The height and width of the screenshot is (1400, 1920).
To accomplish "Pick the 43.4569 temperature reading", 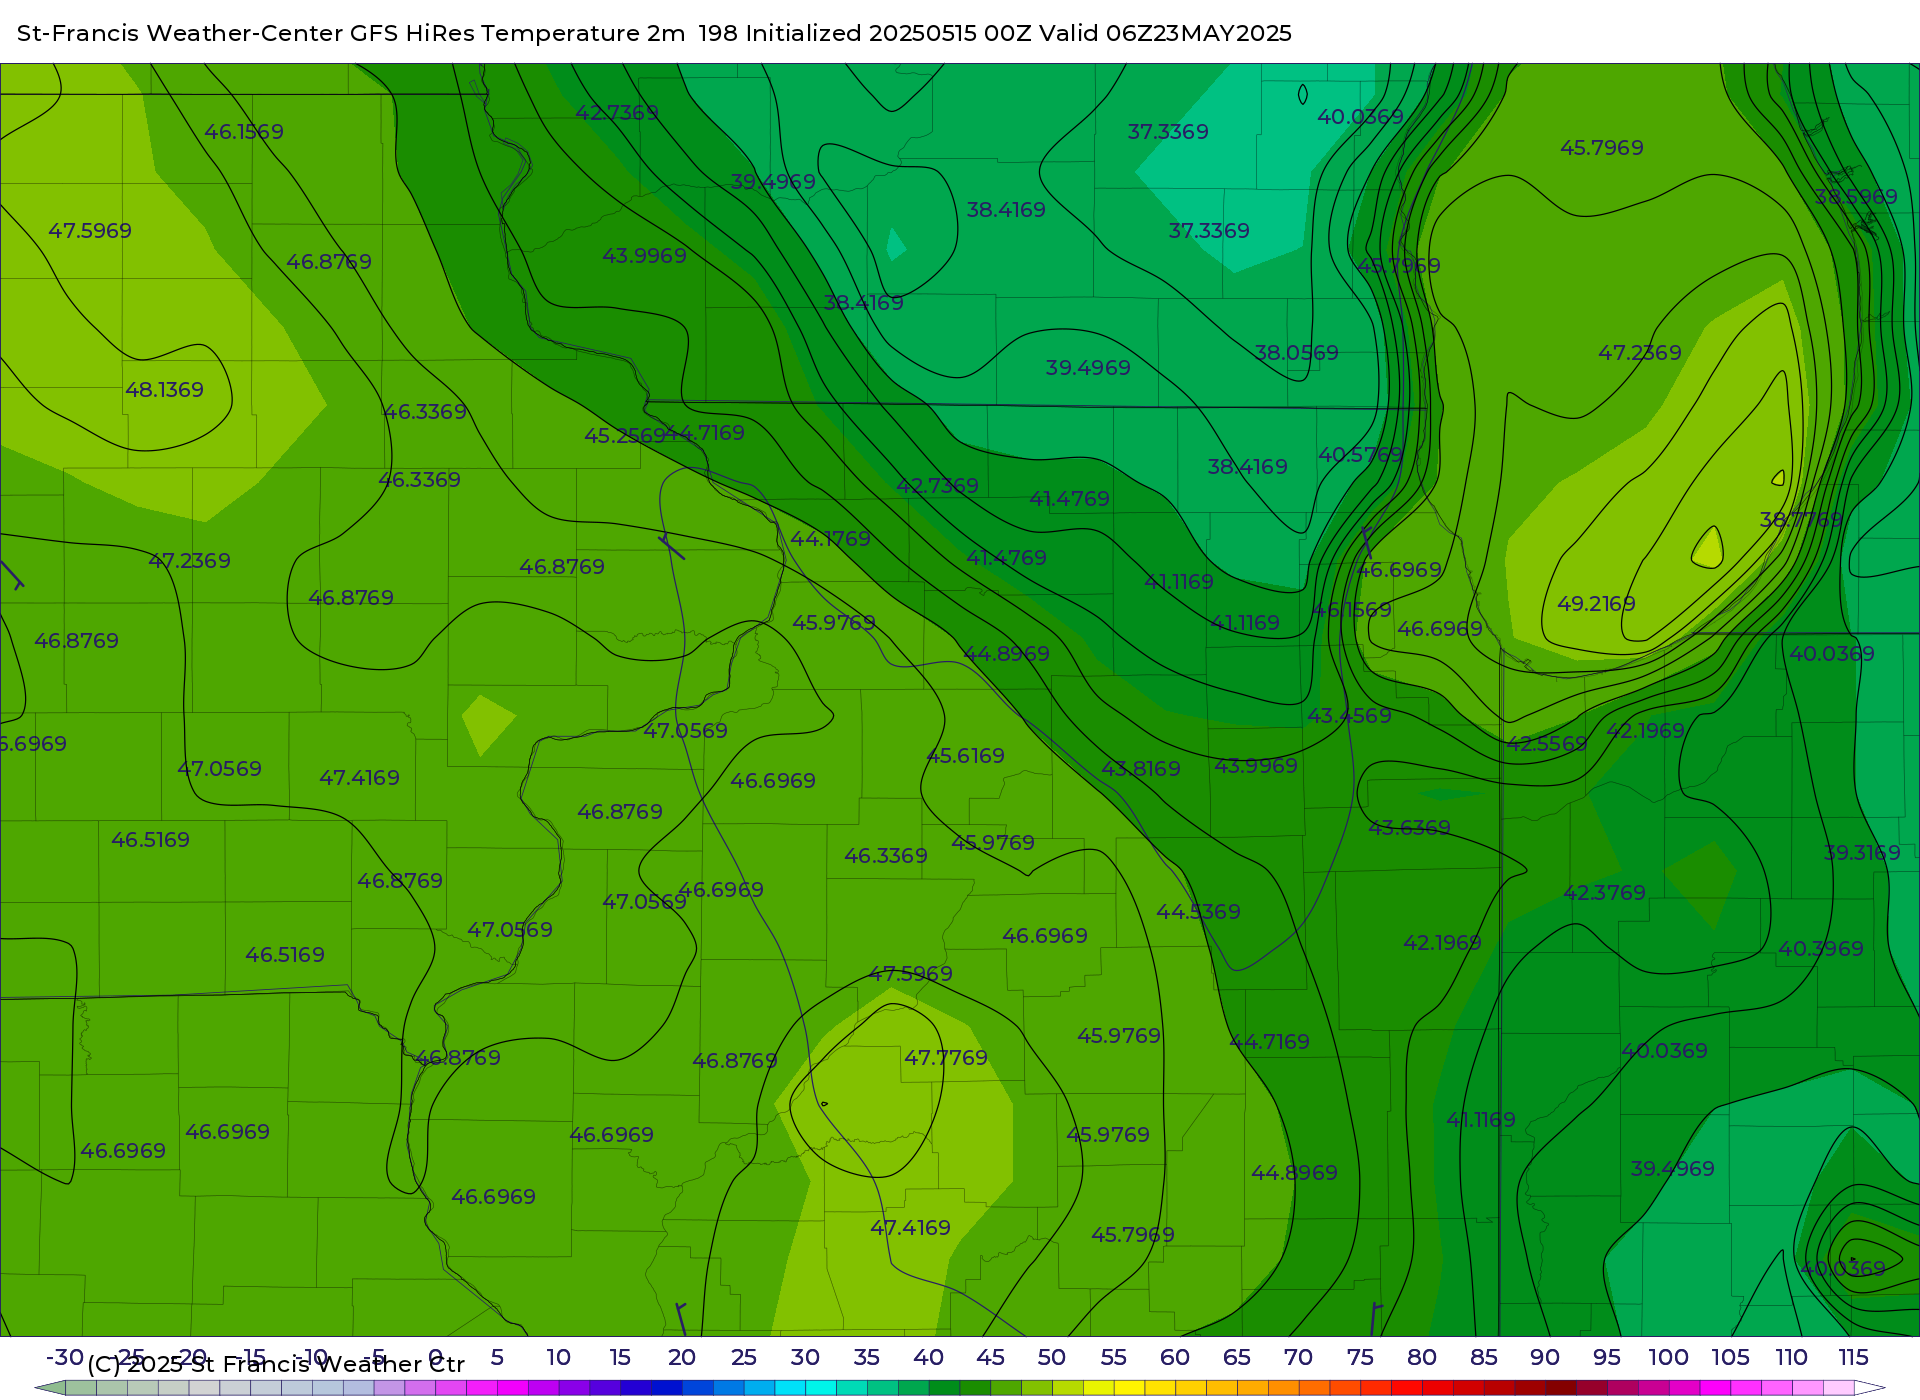I will 1349,716.
